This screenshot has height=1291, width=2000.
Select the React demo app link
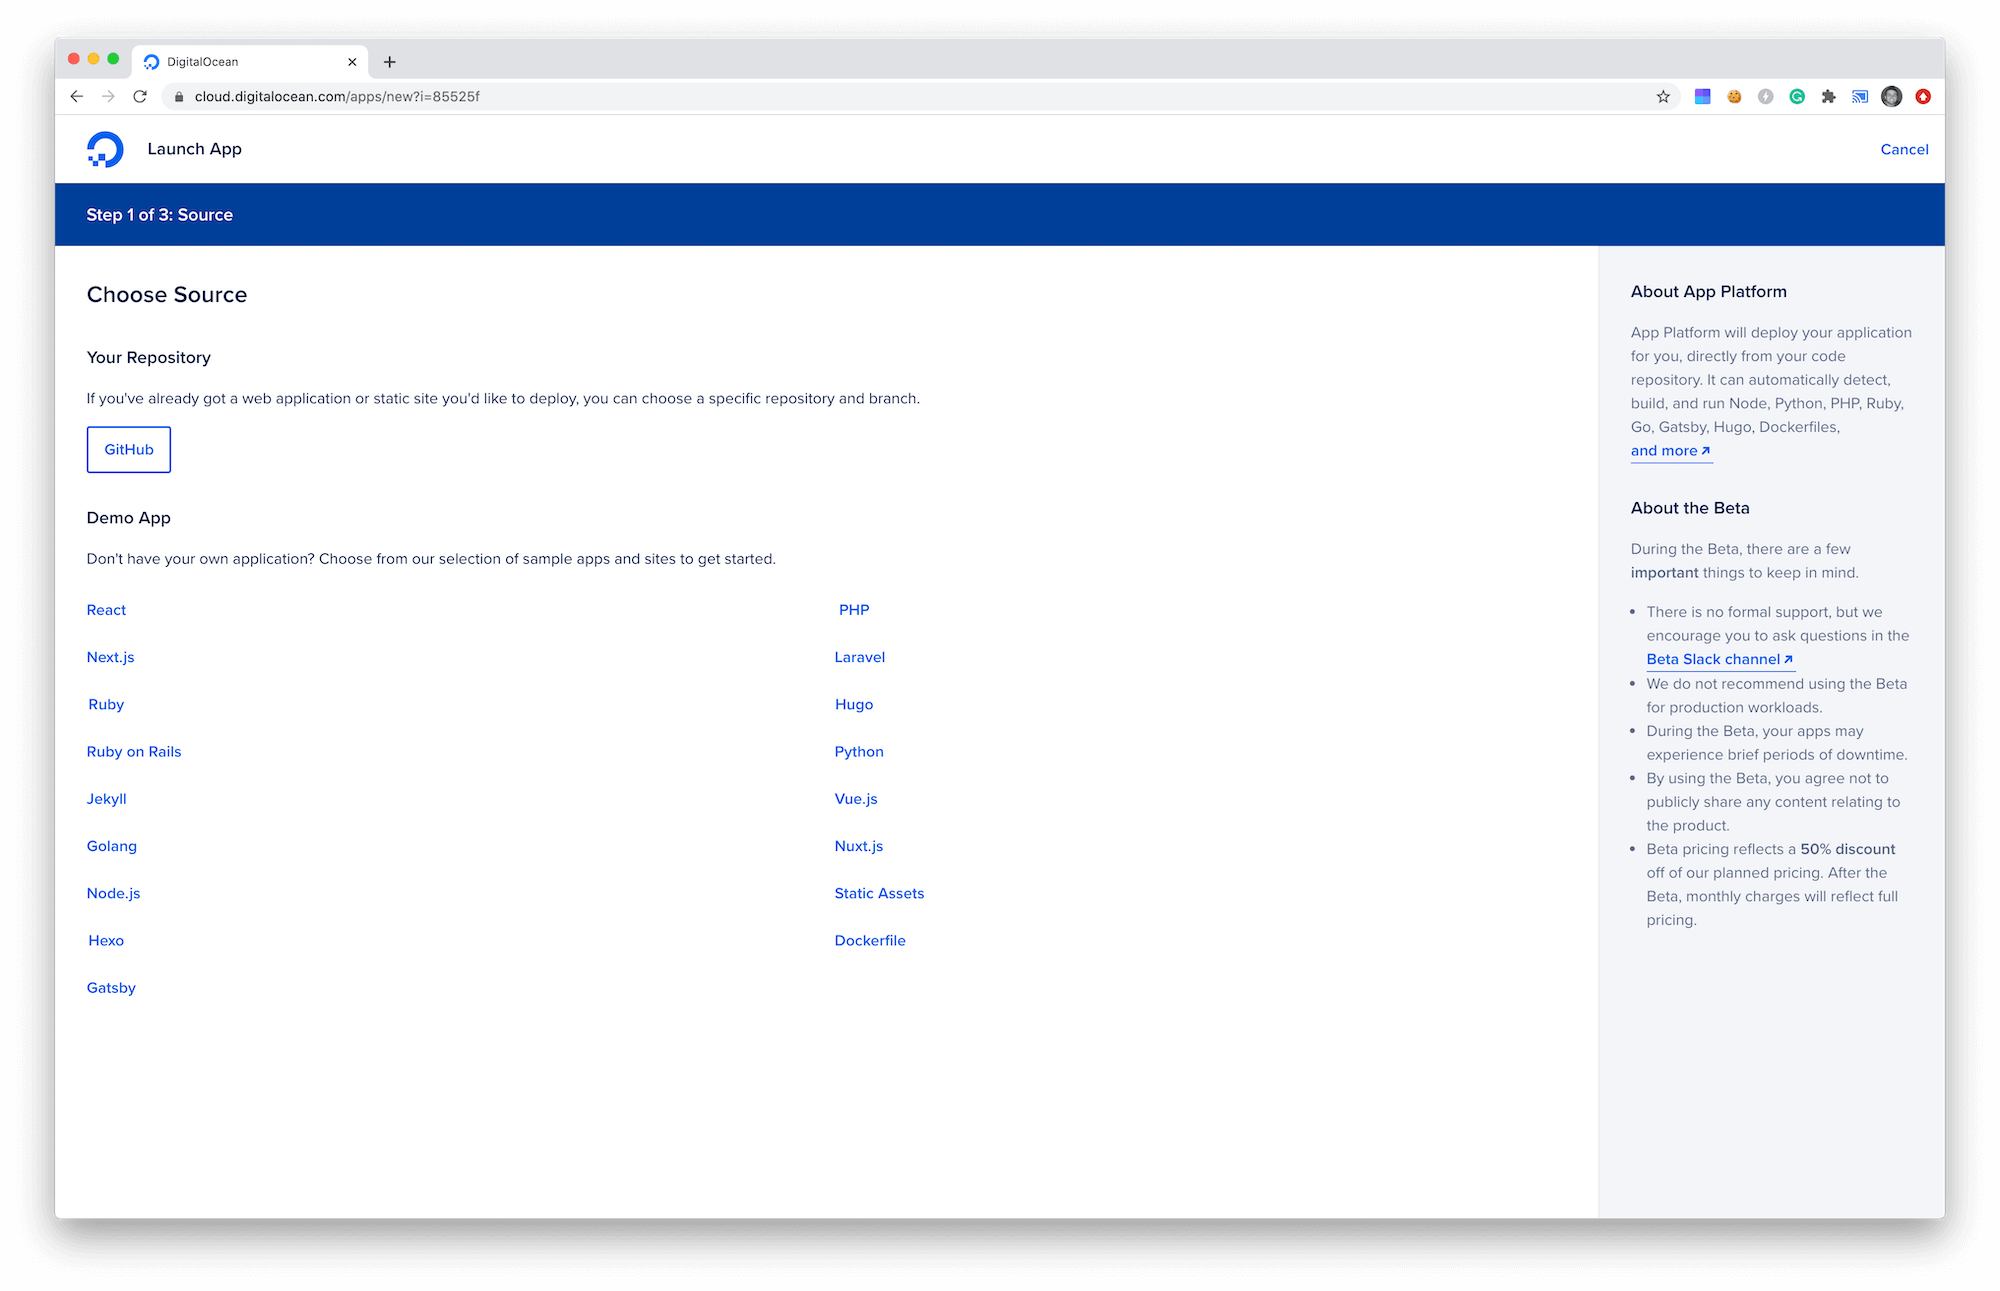[x=105, y=609]
